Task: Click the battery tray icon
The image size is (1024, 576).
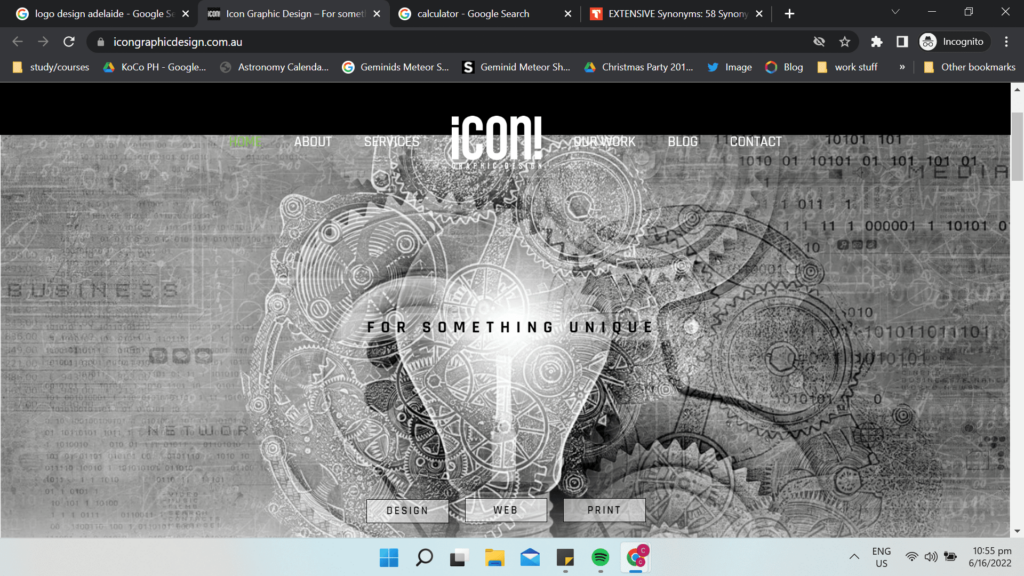Action: tap(951, 557)
